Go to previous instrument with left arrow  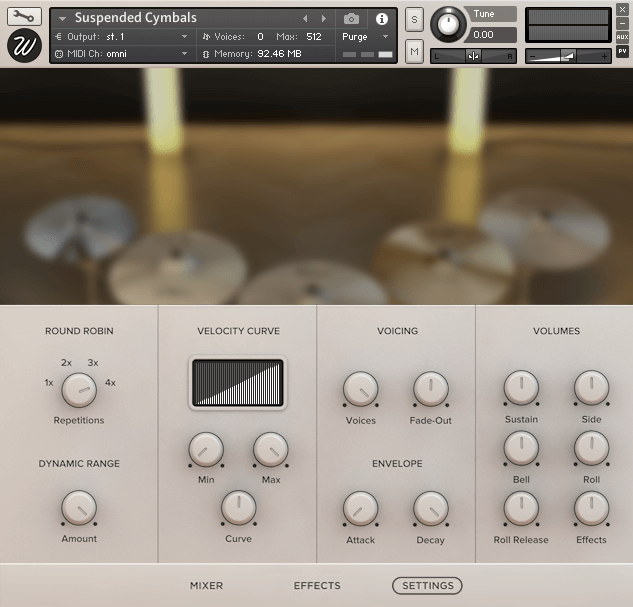tap(305, 19)
